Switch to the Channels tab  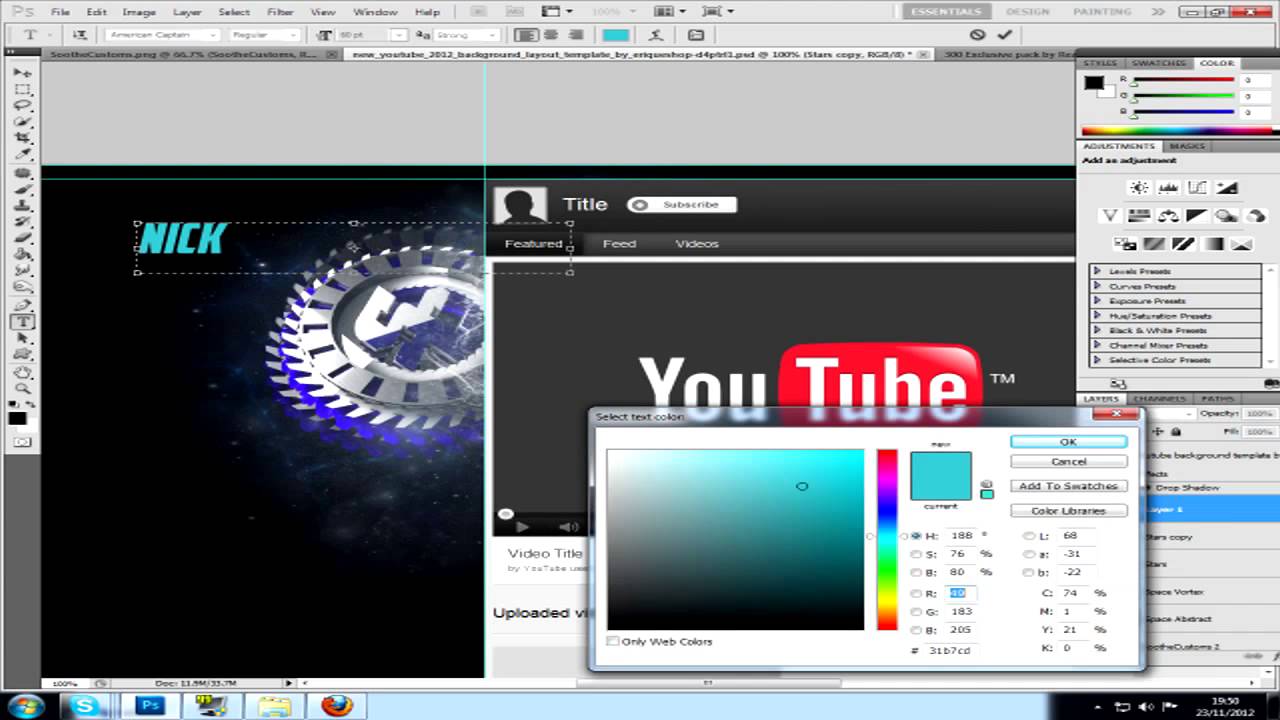point(1159,399)
